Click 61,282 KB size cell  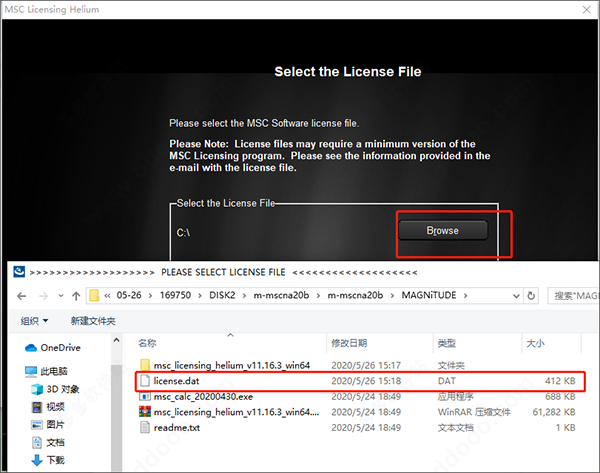[x=554, y=412]
